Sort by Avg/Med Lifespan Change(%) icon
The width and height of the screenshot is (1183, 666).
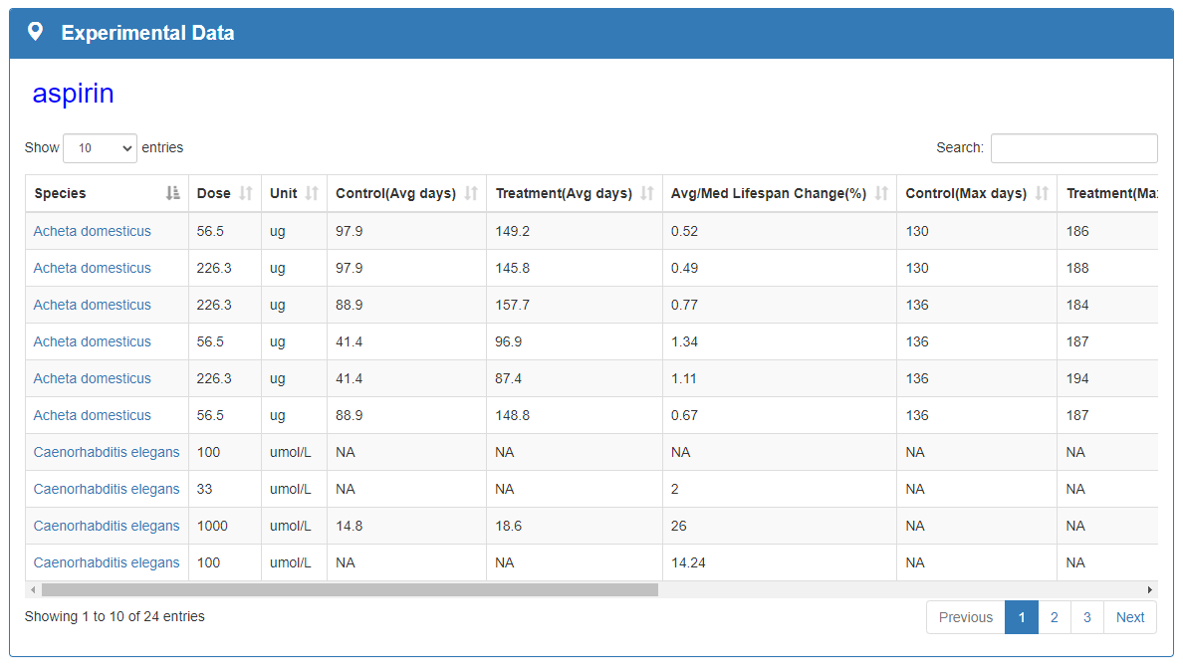point(881,193)
